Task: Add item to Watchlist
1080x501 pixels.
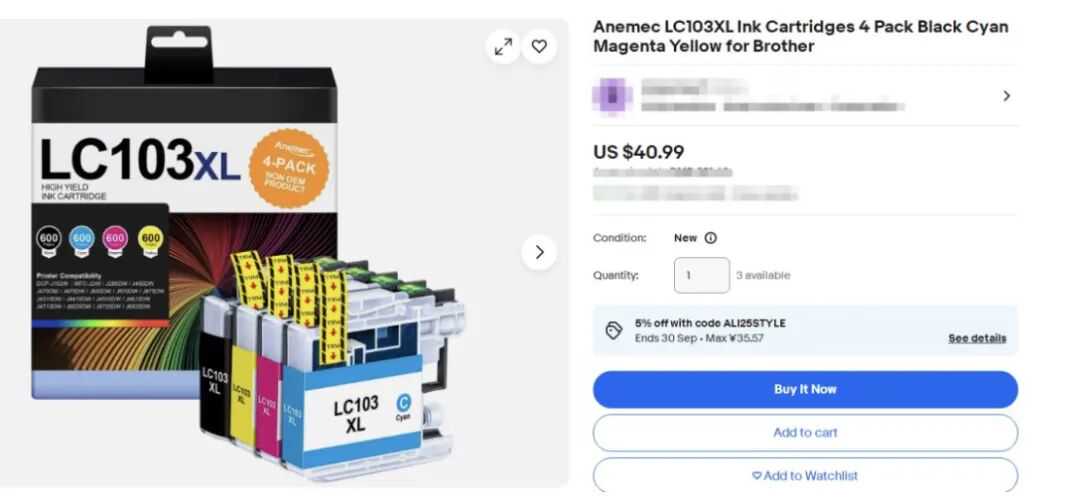Action: [x=805, y=476]
